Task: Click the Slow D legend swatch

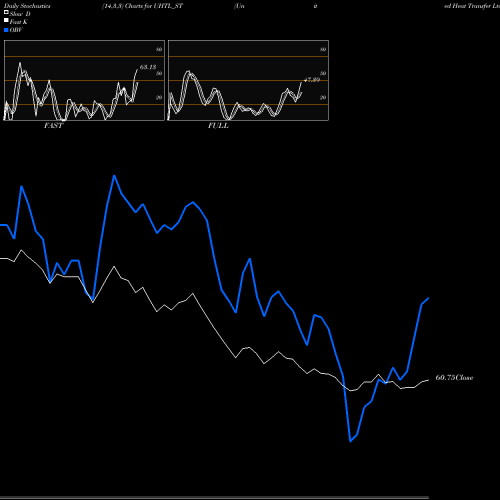Action: [x=6, y=12]
